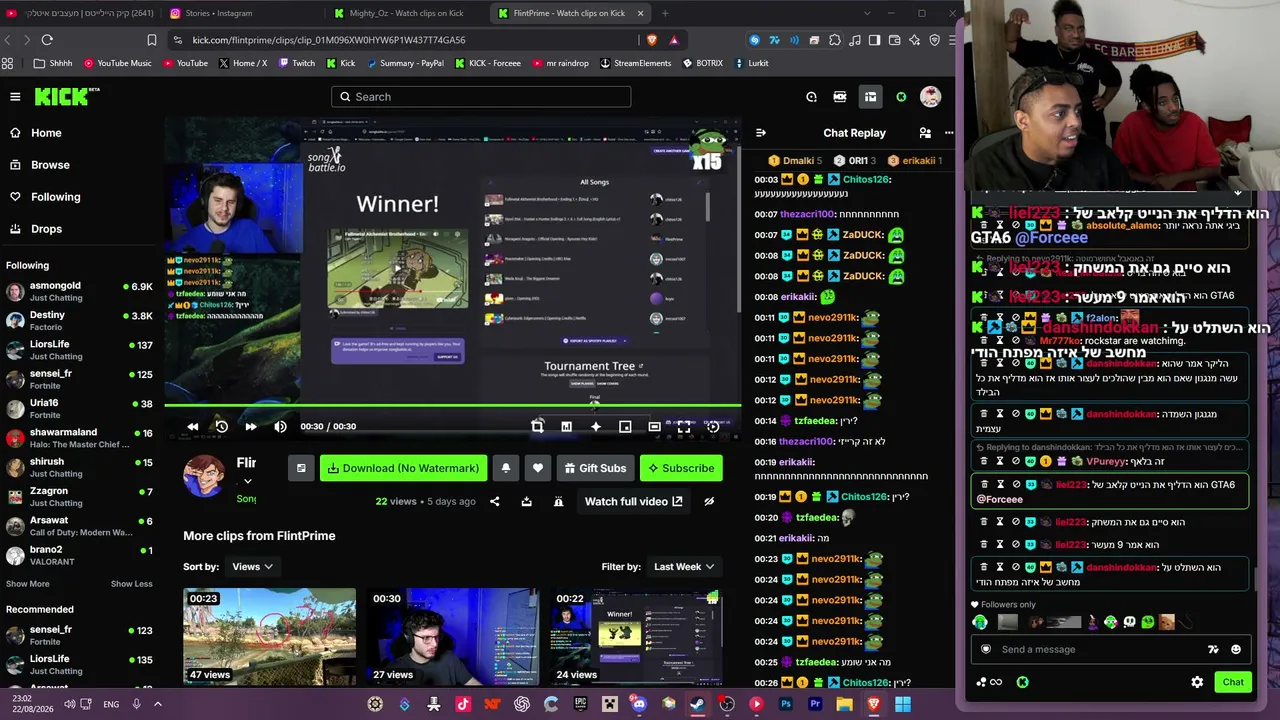Click Show More under Following

point(27,584)
